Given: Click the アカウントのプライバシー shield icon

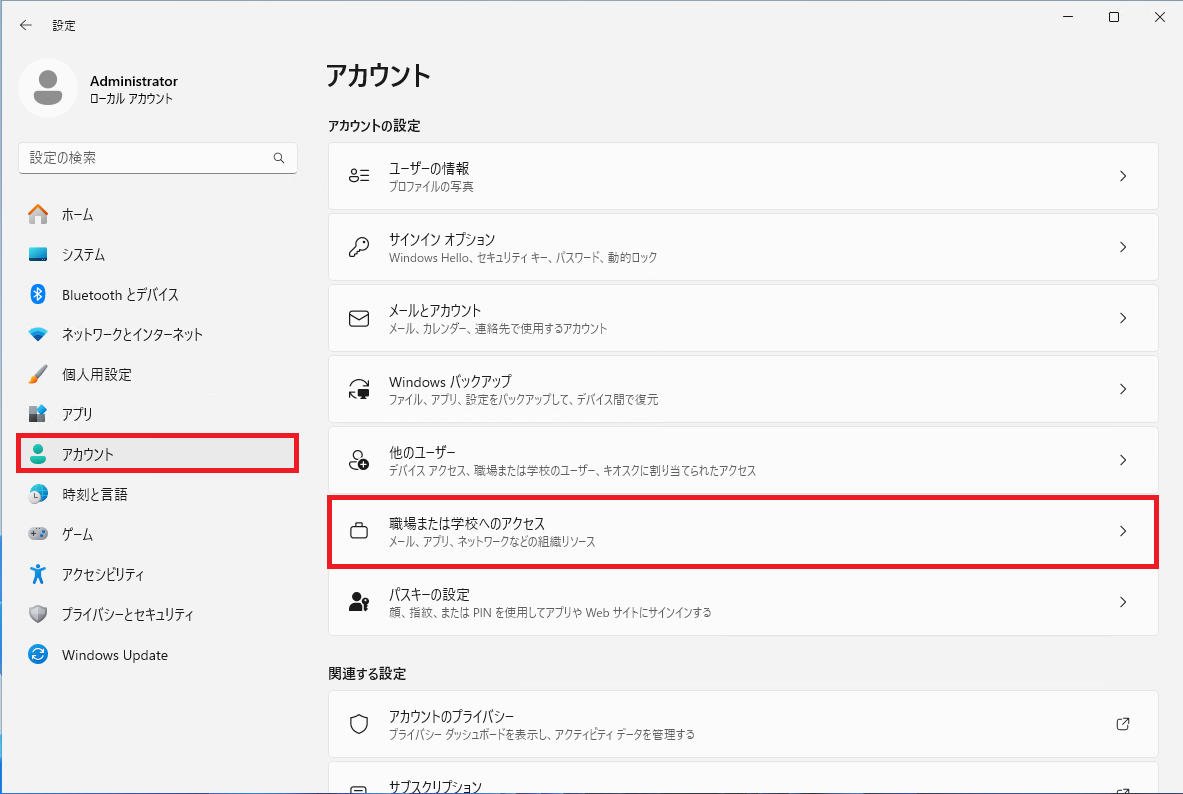Looking at the screenshot, I should [359, 724].
